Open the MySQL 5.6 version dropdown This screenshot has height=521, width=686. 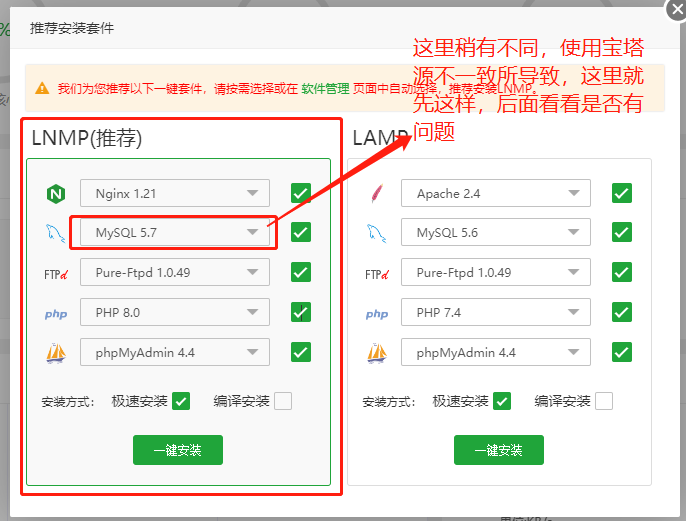point(496,232)
